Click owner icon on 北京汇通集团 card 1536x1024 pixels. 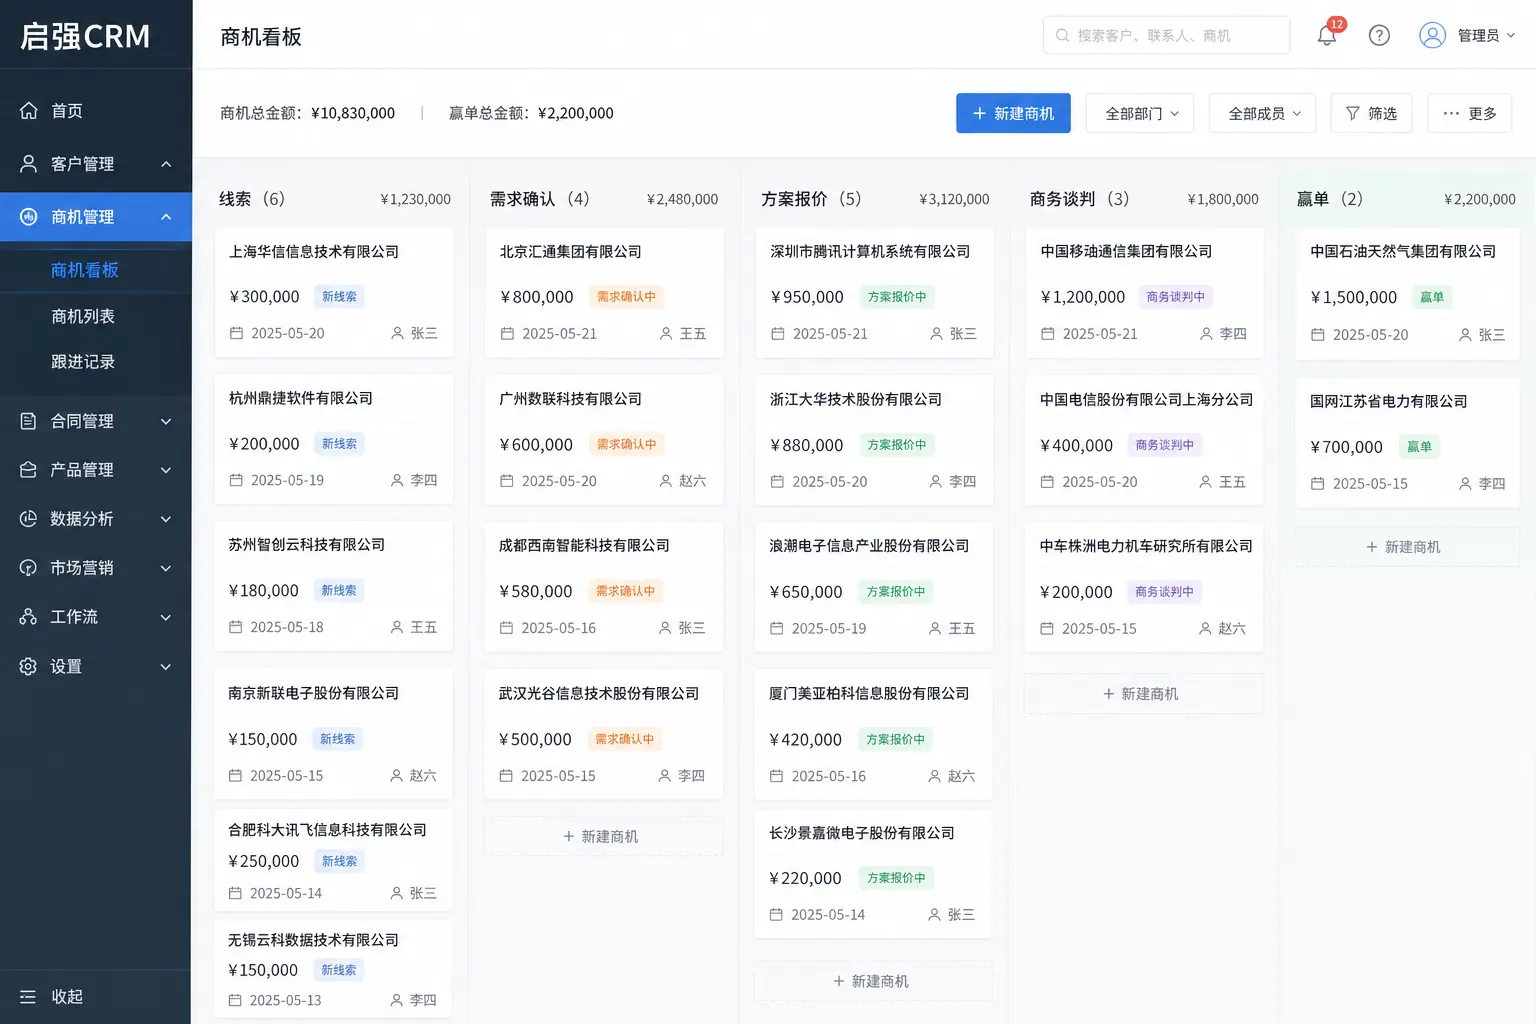pos(666,334)
